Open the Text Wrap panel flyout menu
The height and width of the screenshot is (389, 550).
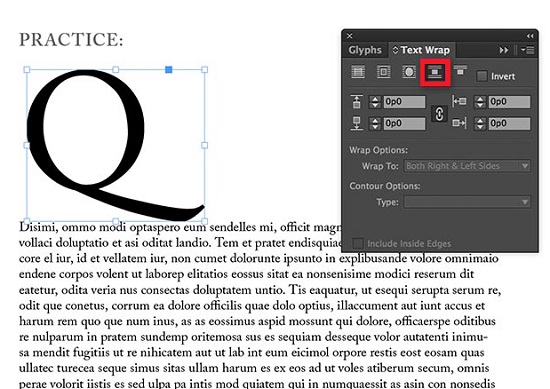click(x=528, y=50)
